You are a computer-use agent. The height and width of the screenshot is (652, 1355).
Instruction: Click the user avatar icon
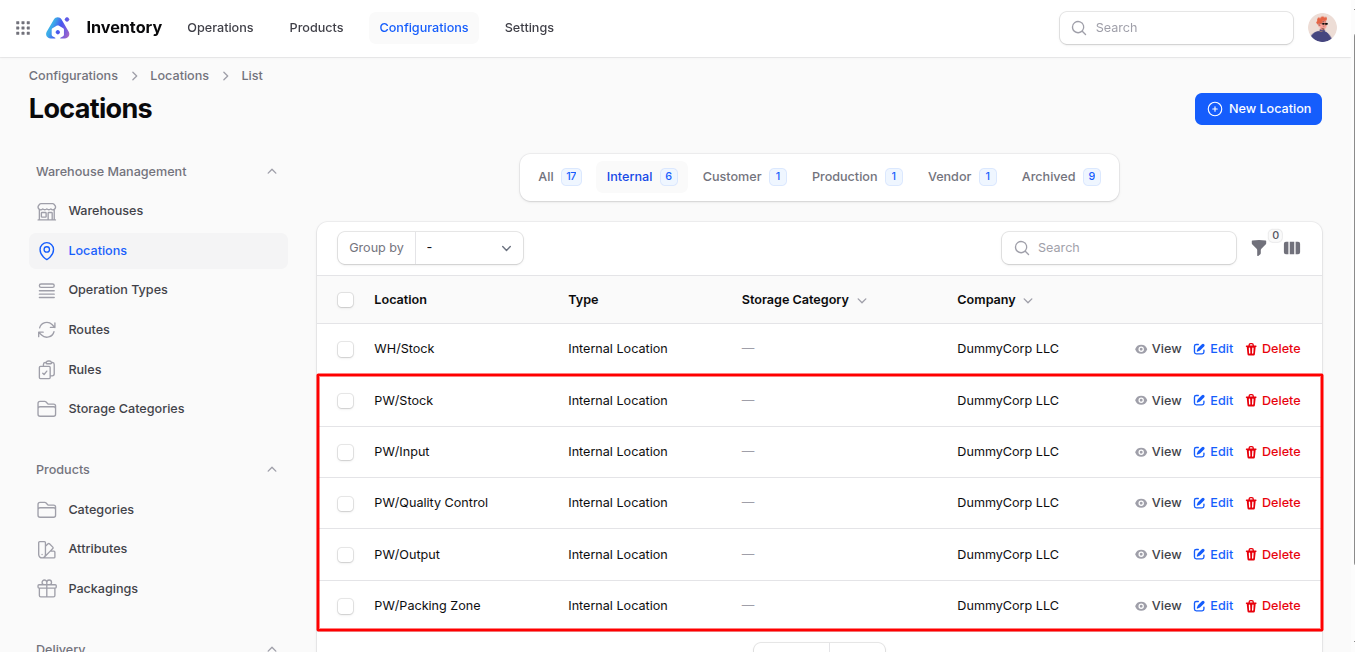coord(1322,28)
